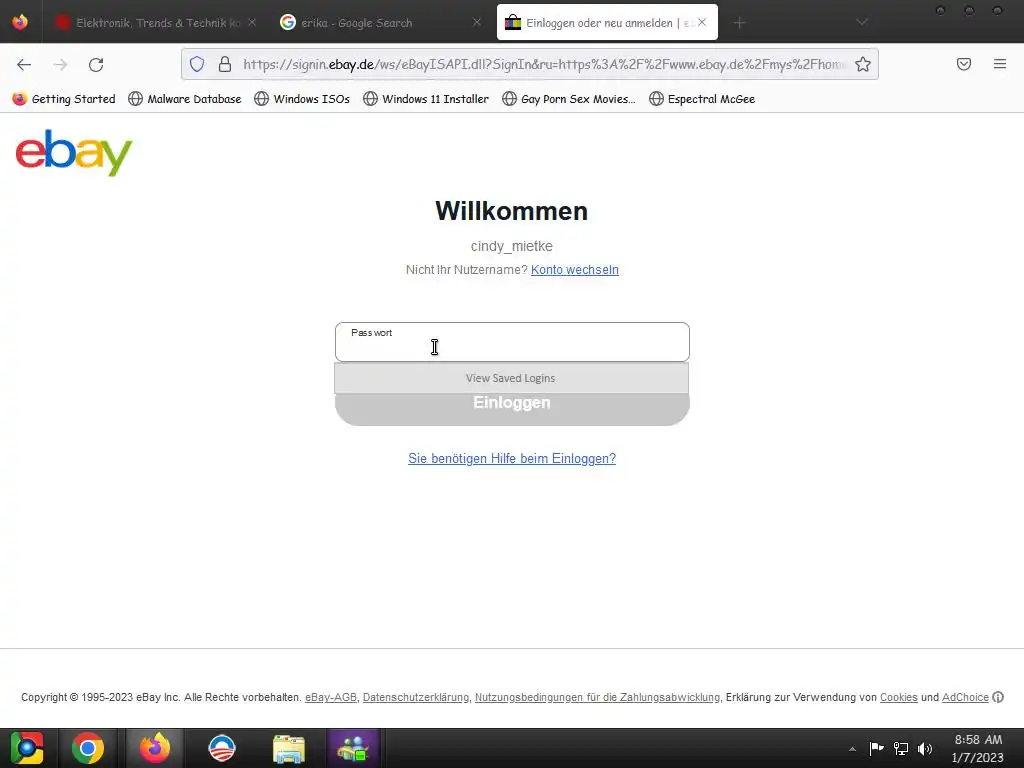Focus the Passwort input field
The width and height of the screenshot is (1024, 768).
(x=512, y=342)
